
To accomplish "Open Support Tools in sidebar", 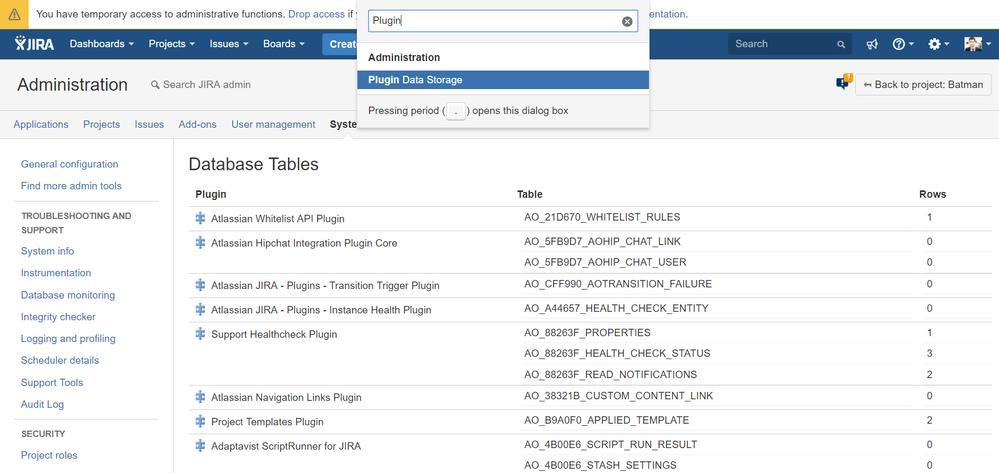I will coord(52,382).
